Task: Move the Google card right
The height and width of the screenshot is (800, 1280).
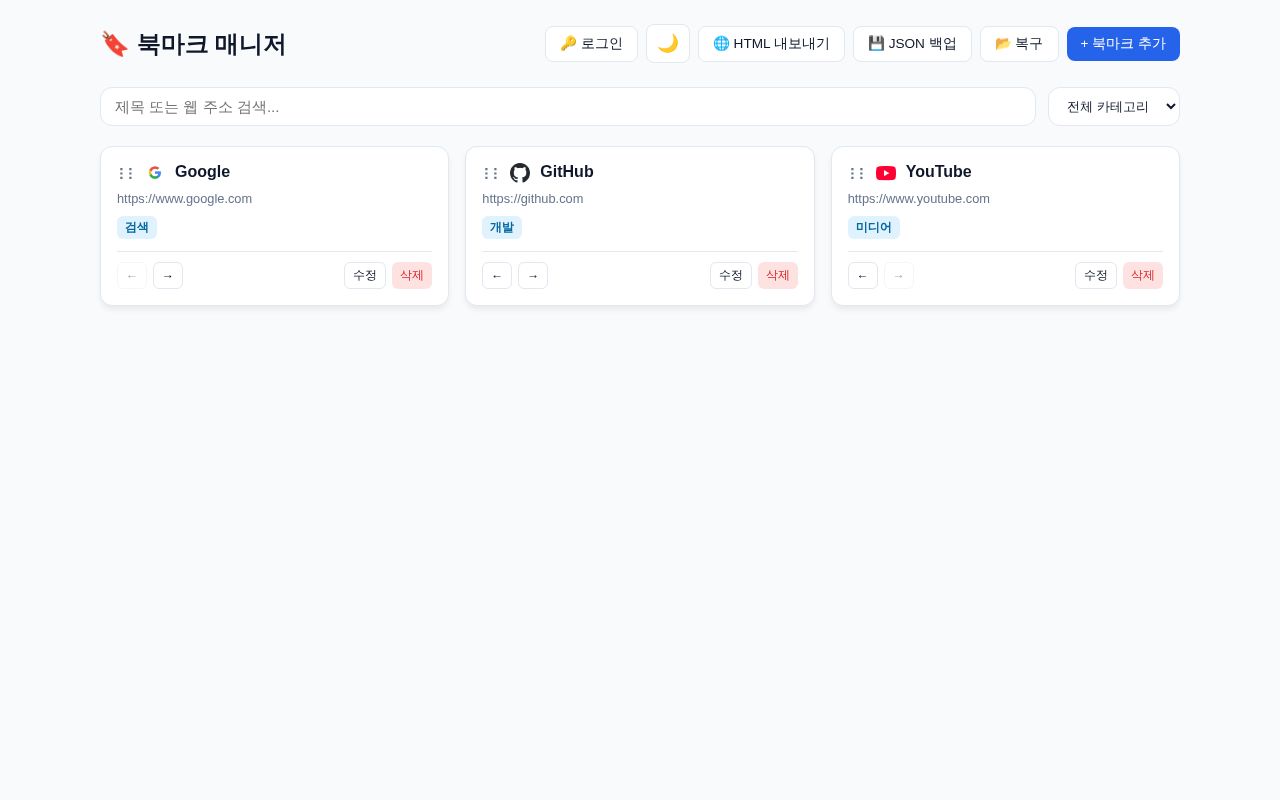Action: [168, 276]
